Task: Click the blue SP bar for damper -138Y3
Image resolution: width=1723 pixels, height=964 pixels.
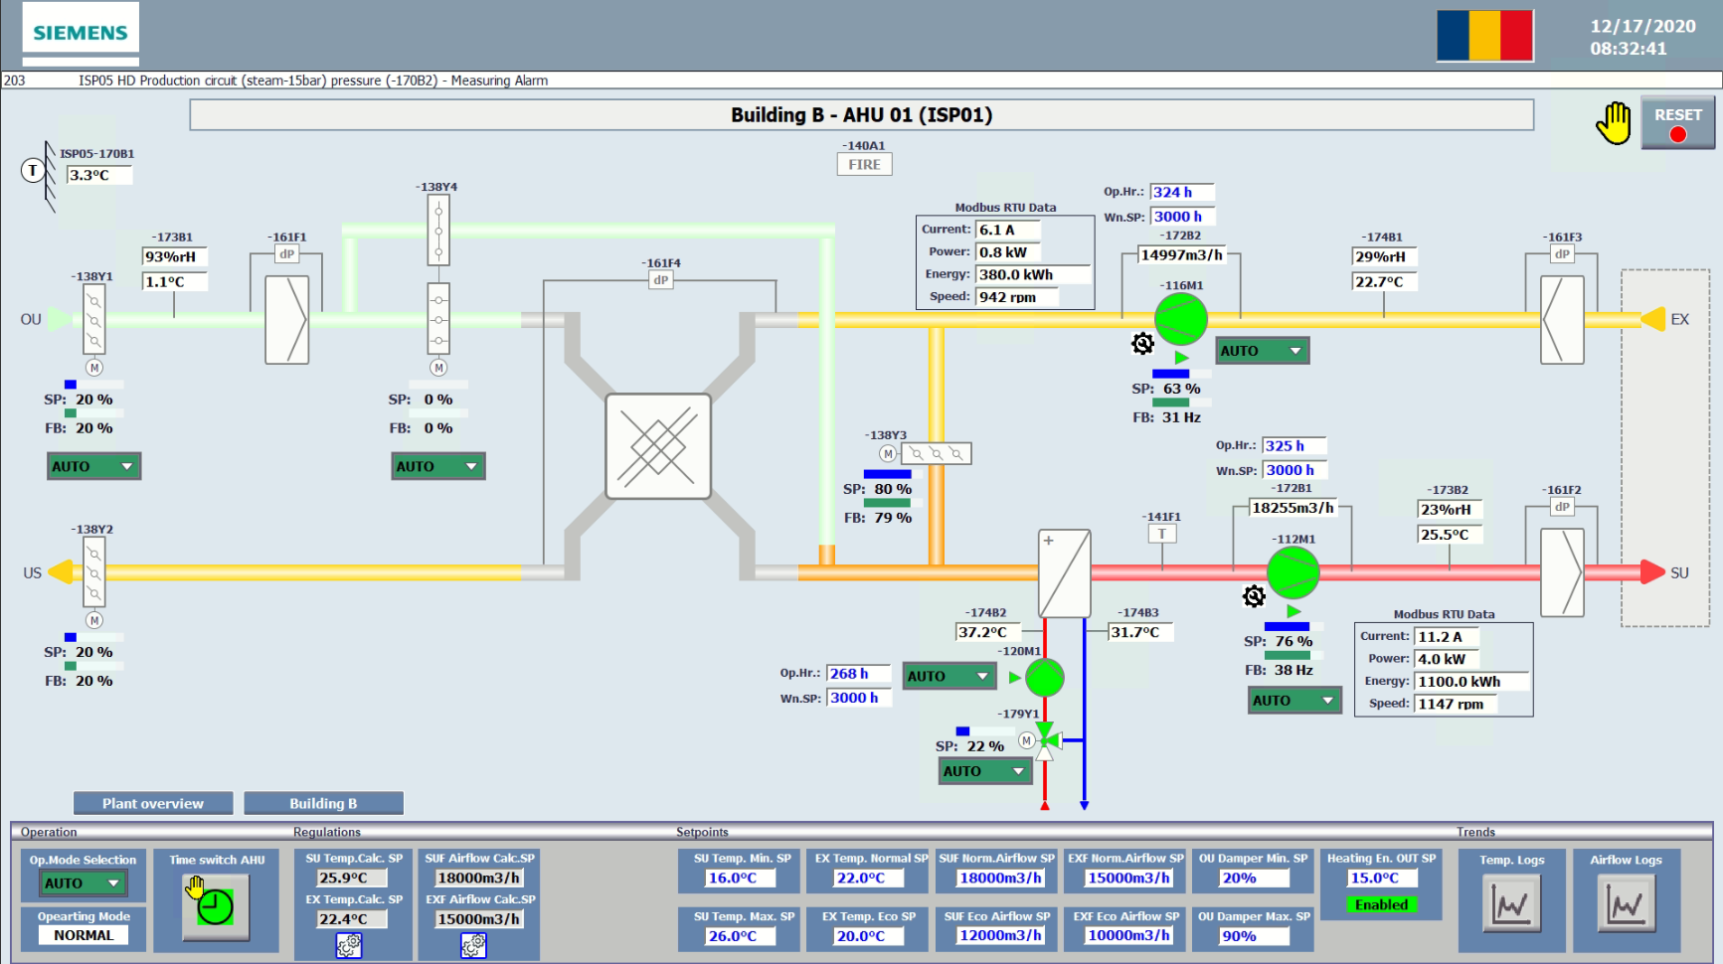Action: [887, 474]
